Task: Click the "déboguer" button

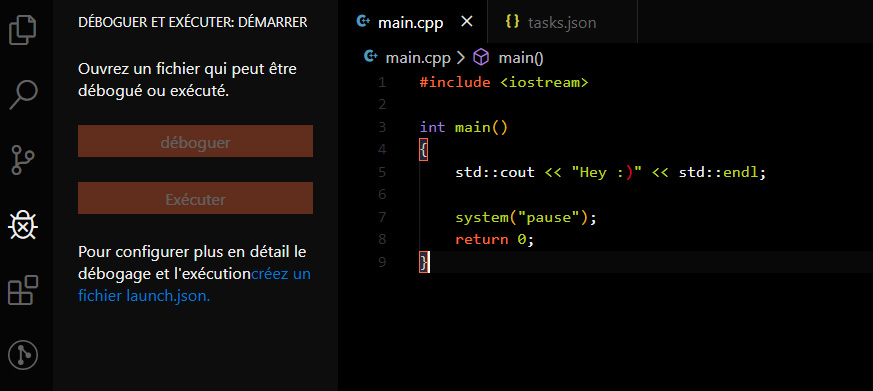Action: [x=195, y=141]
